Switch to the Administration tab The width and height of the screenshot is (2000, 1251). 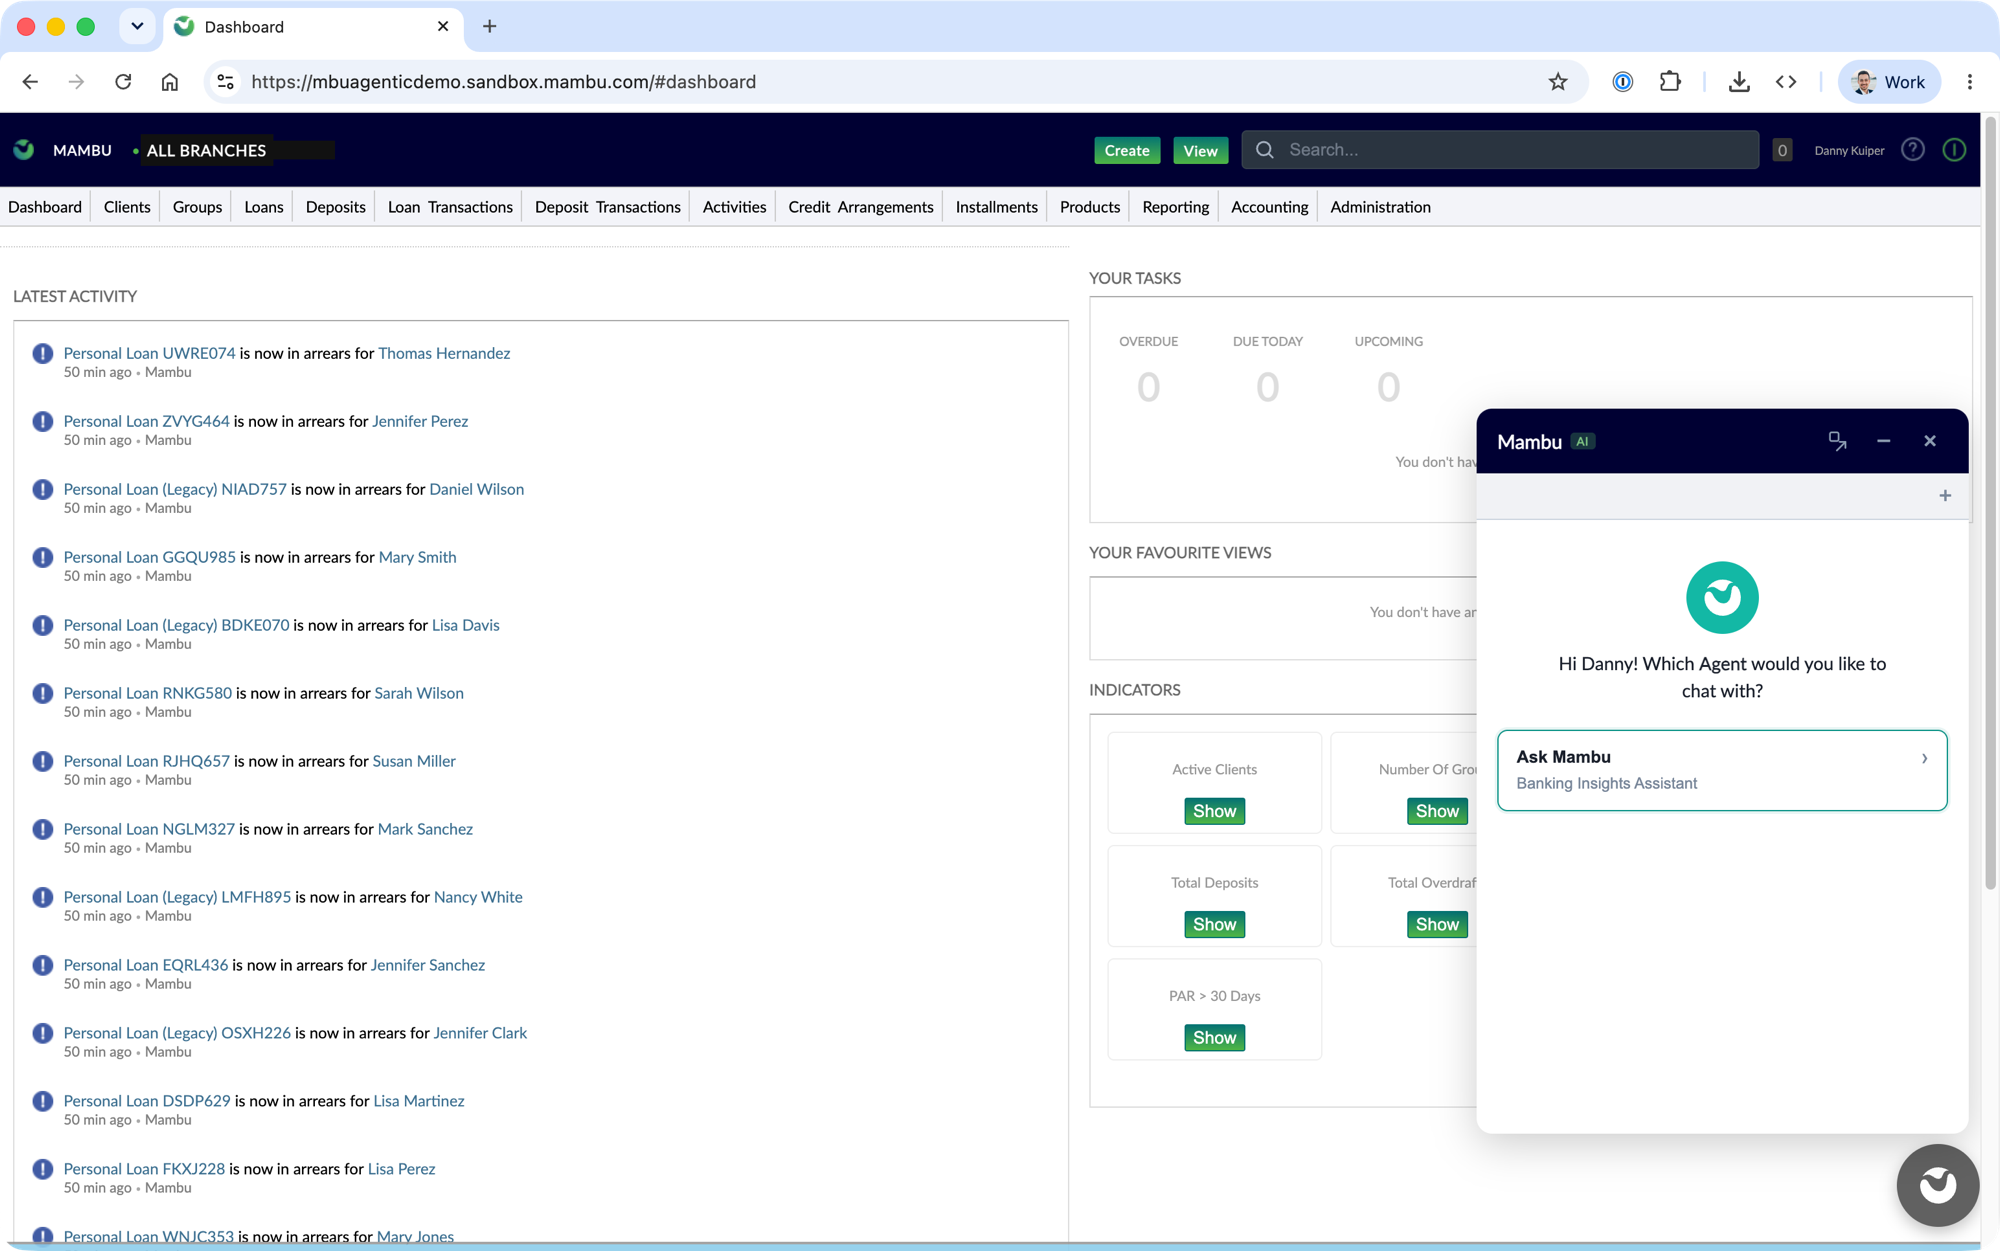(1380, 207)
